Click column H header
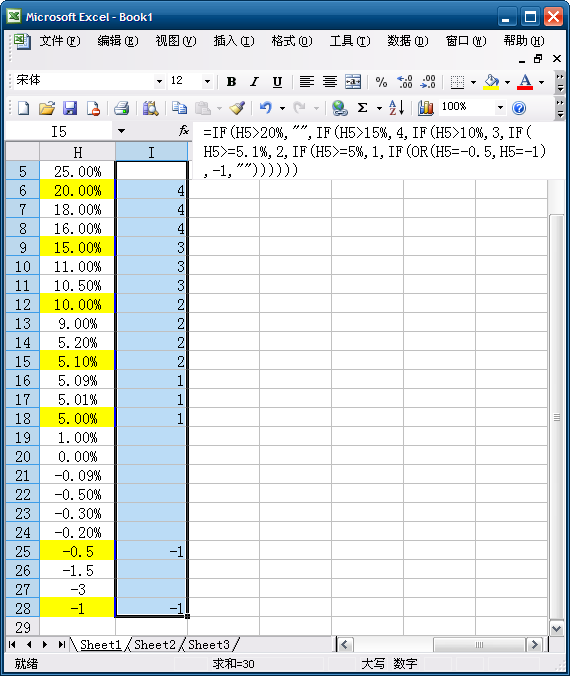570x676 pixels. tap(78, 152)
